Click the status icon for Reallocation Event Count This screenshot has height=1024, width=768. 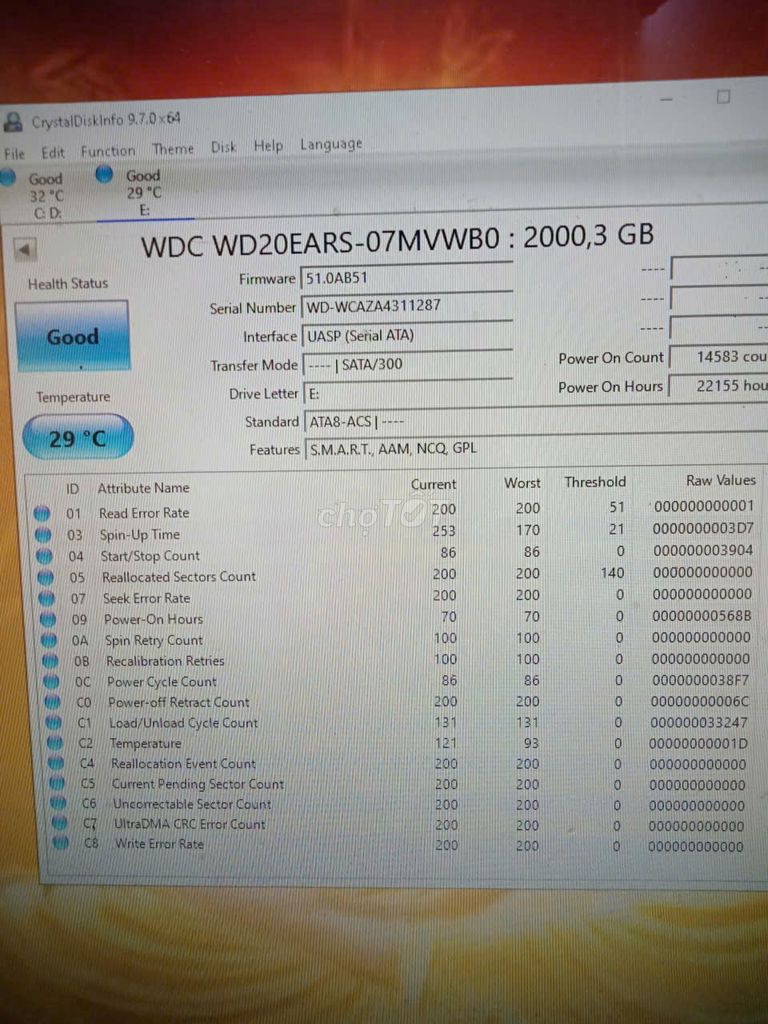point(57,764)
